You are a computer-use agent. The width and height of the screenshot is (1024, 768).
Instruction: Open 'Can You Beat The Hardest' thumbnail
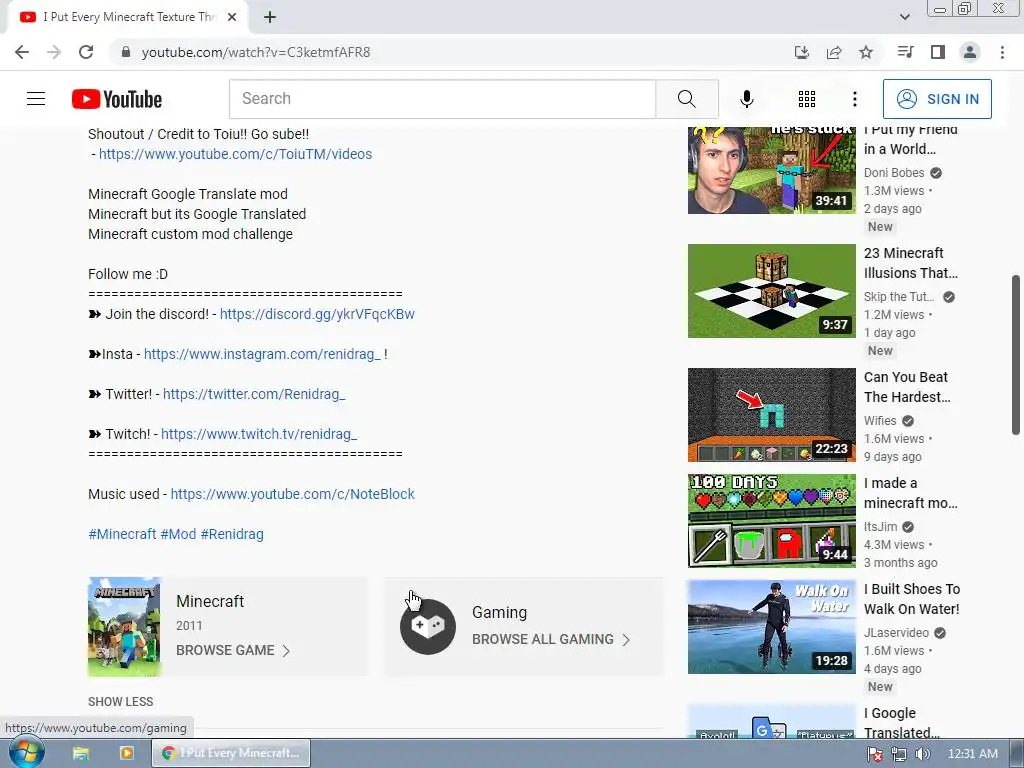tap(771, 415)
